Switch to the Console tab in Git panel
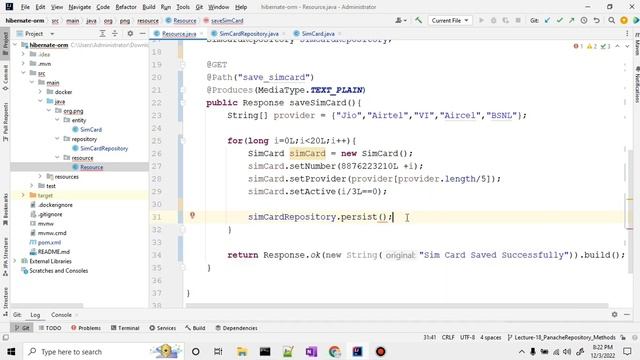The image size is (640, 360). pyautogui.click(x=61, y=315)
